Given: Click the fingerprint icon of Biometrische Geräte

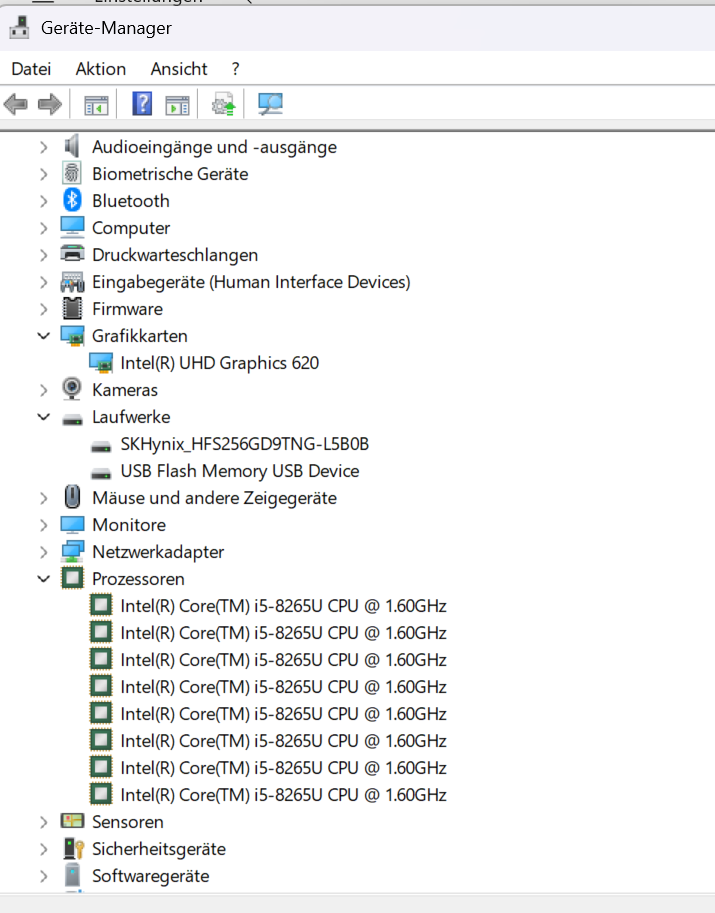Looking at the screenshot, I should coord(72,174).
